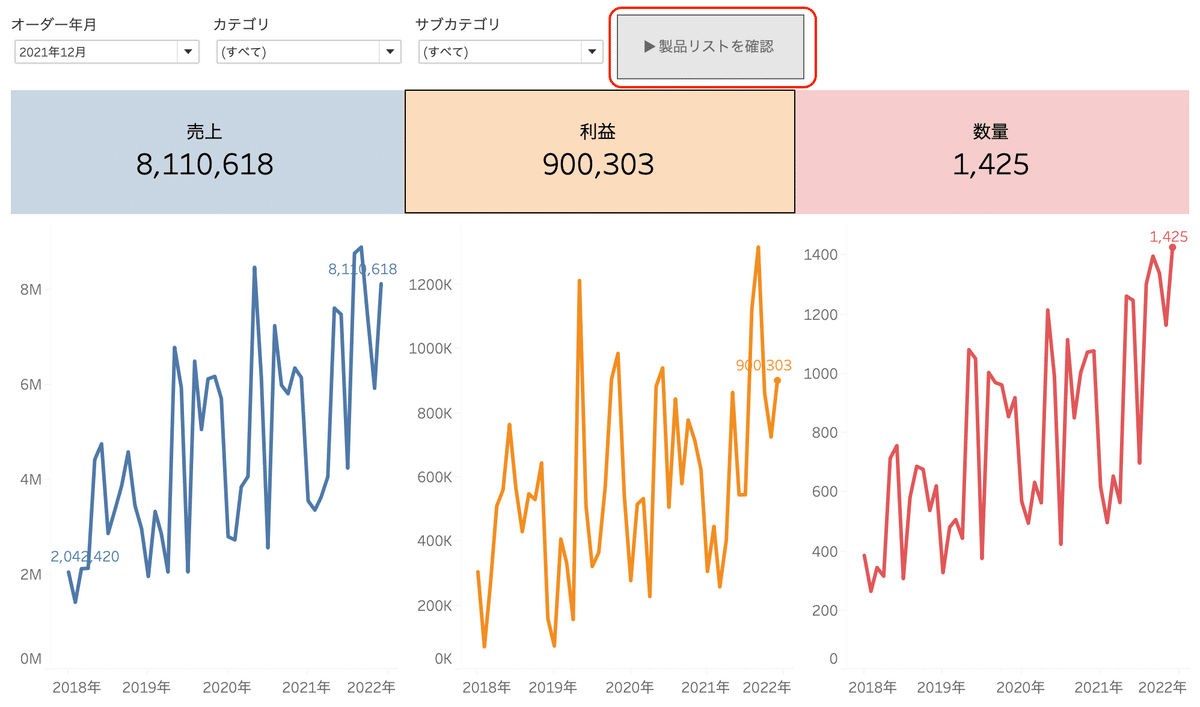The image size is (1200, 707).
Task: Click the 800 axis label on quantity chart
Action: (x=825, y=433)
